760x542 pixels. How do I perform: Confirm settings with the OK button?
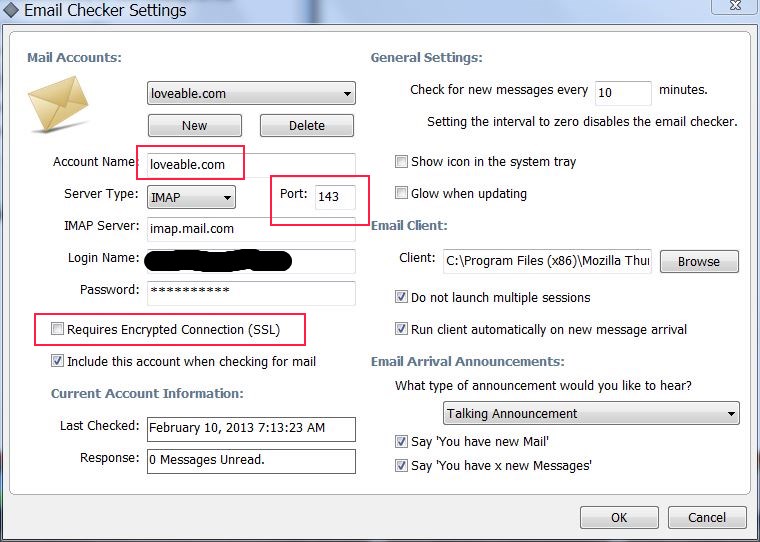pos(619,518)
